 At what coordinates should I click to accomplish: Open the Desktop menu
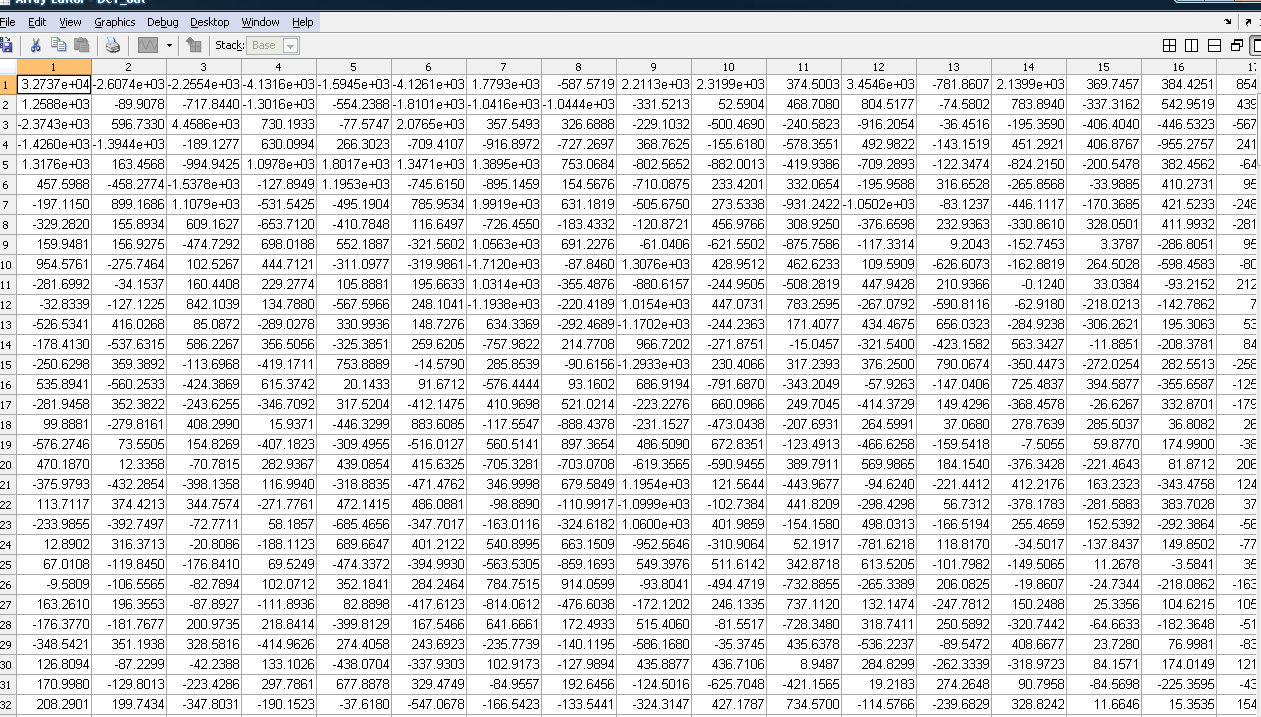[209, 21]
